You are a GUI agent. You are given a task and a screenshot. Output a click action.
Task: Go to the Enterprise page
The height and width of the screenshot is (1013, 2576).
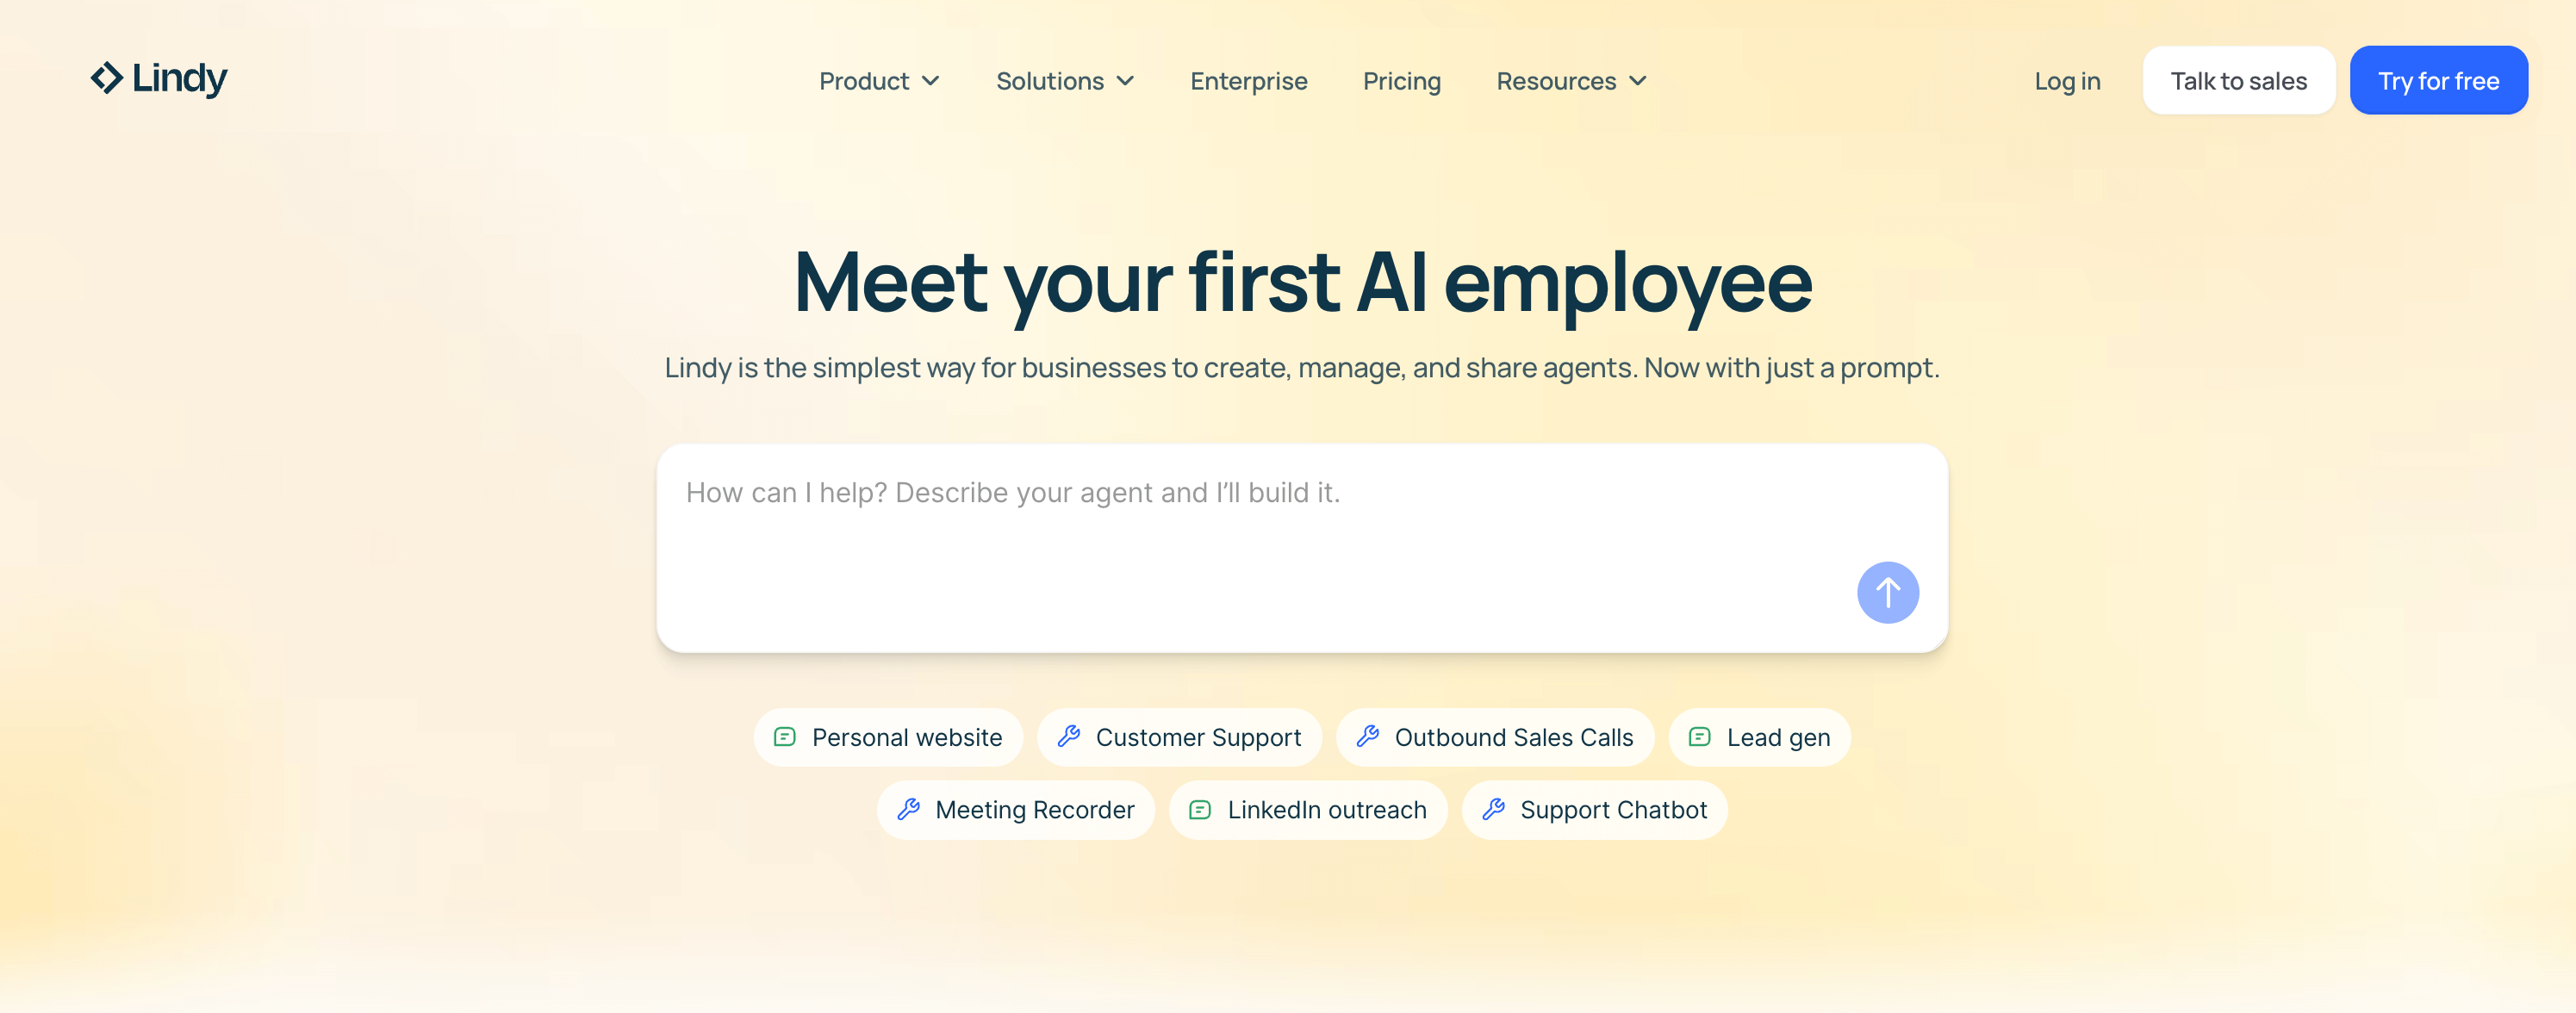[x=1248, y=81]
